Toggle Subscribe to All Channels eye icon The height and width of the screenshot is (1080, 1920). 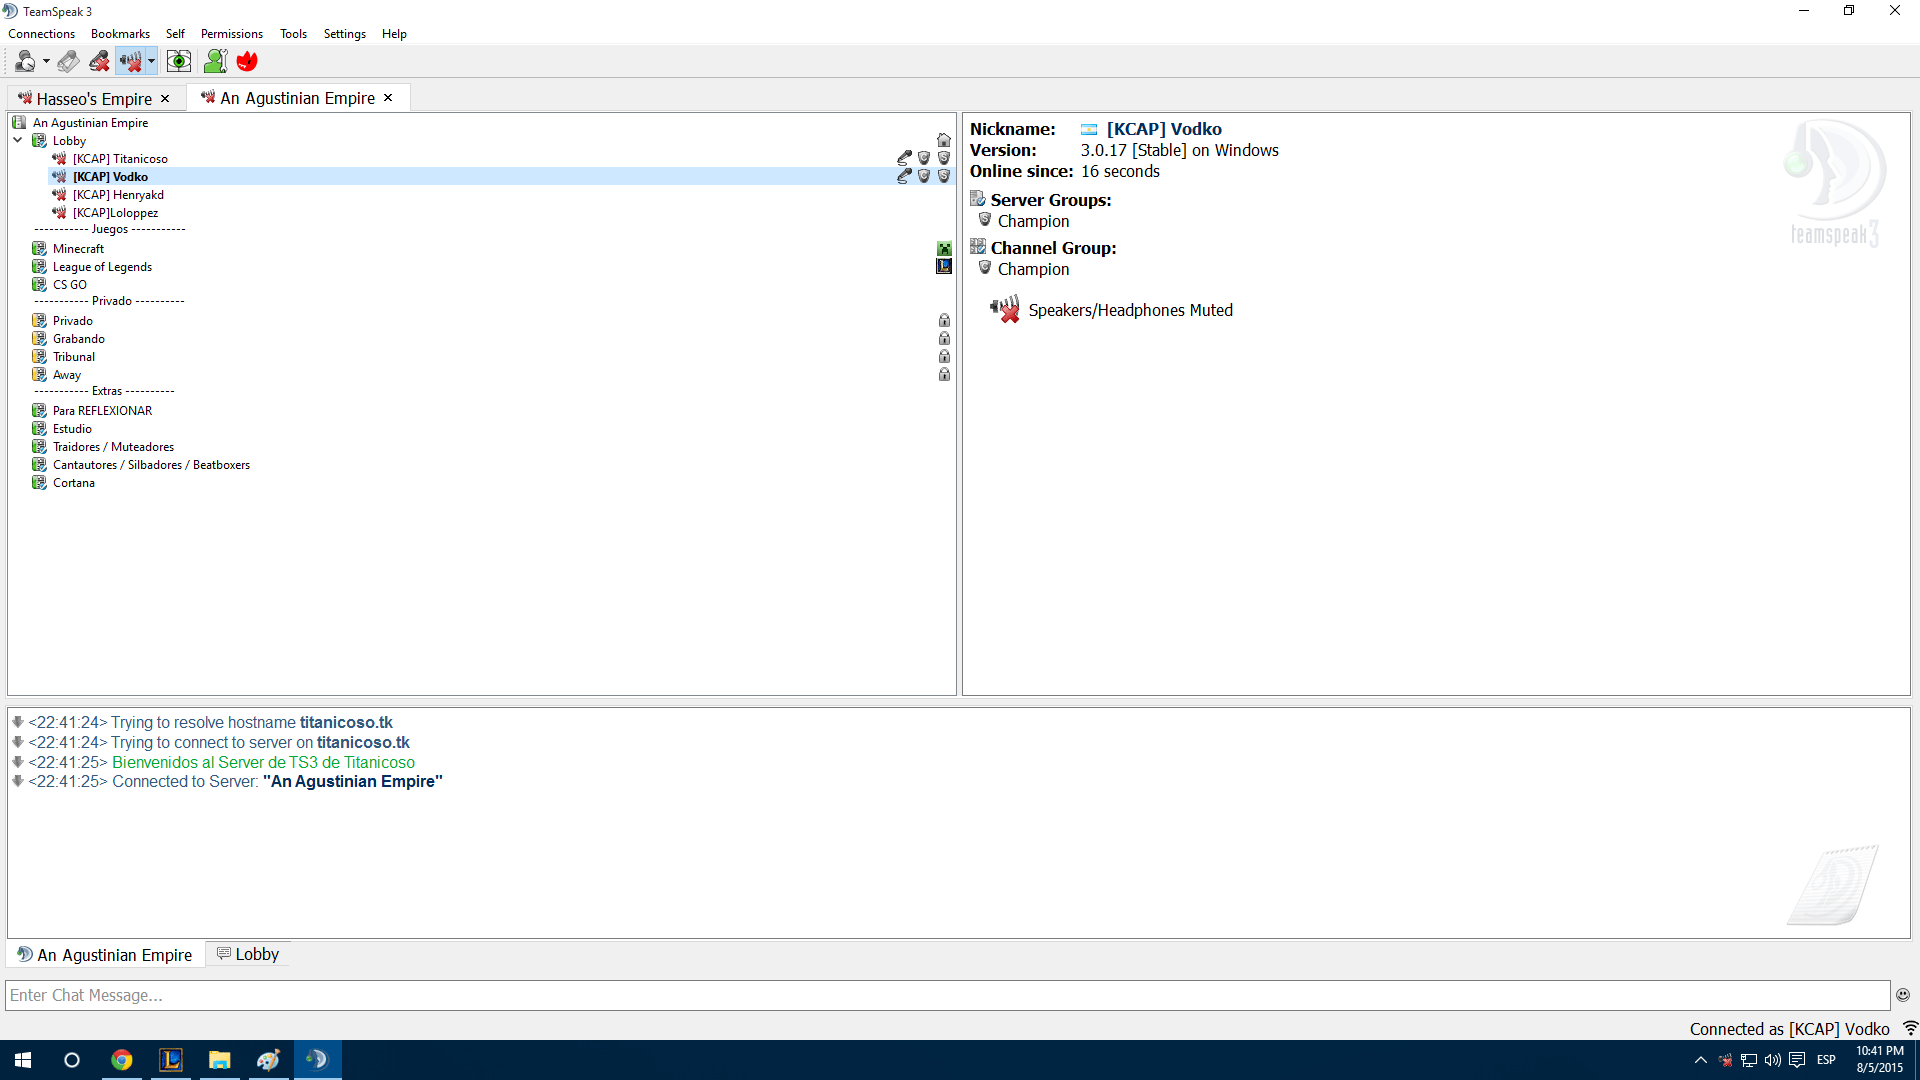click(x=179, y=62)
